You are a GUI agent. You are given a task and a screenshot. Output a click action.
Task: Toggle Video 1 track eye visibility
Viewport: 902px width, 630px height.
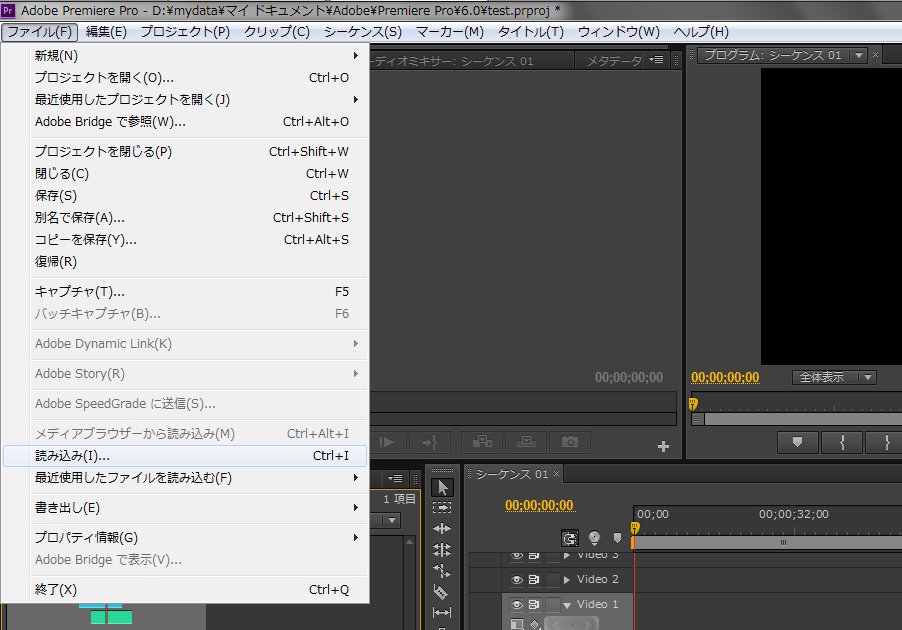(517, 604)
